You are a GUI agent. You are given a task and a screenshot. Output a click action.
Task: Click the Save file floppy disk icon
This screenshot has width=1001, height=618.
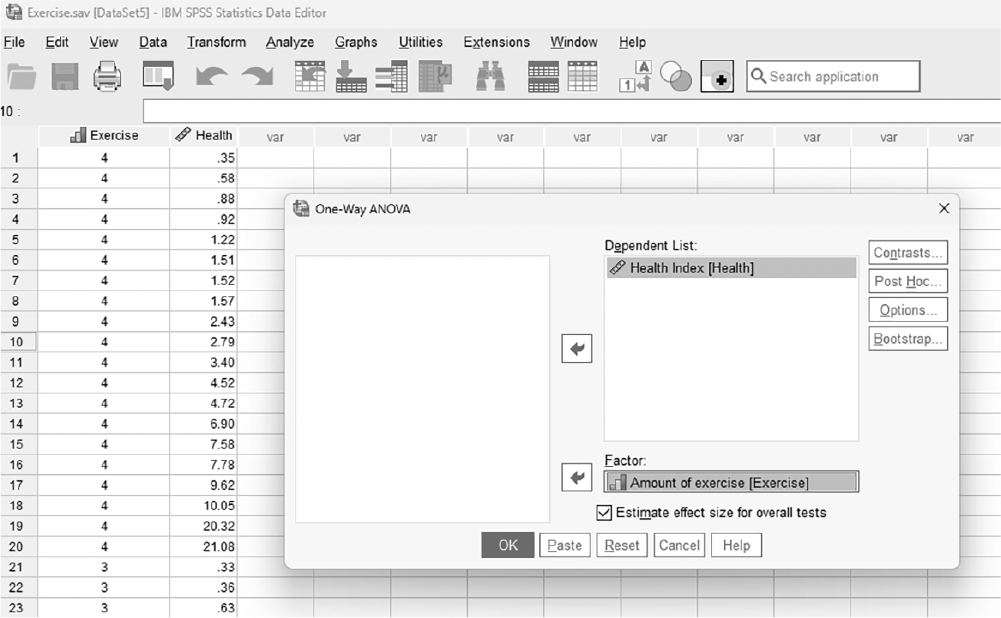64,77
